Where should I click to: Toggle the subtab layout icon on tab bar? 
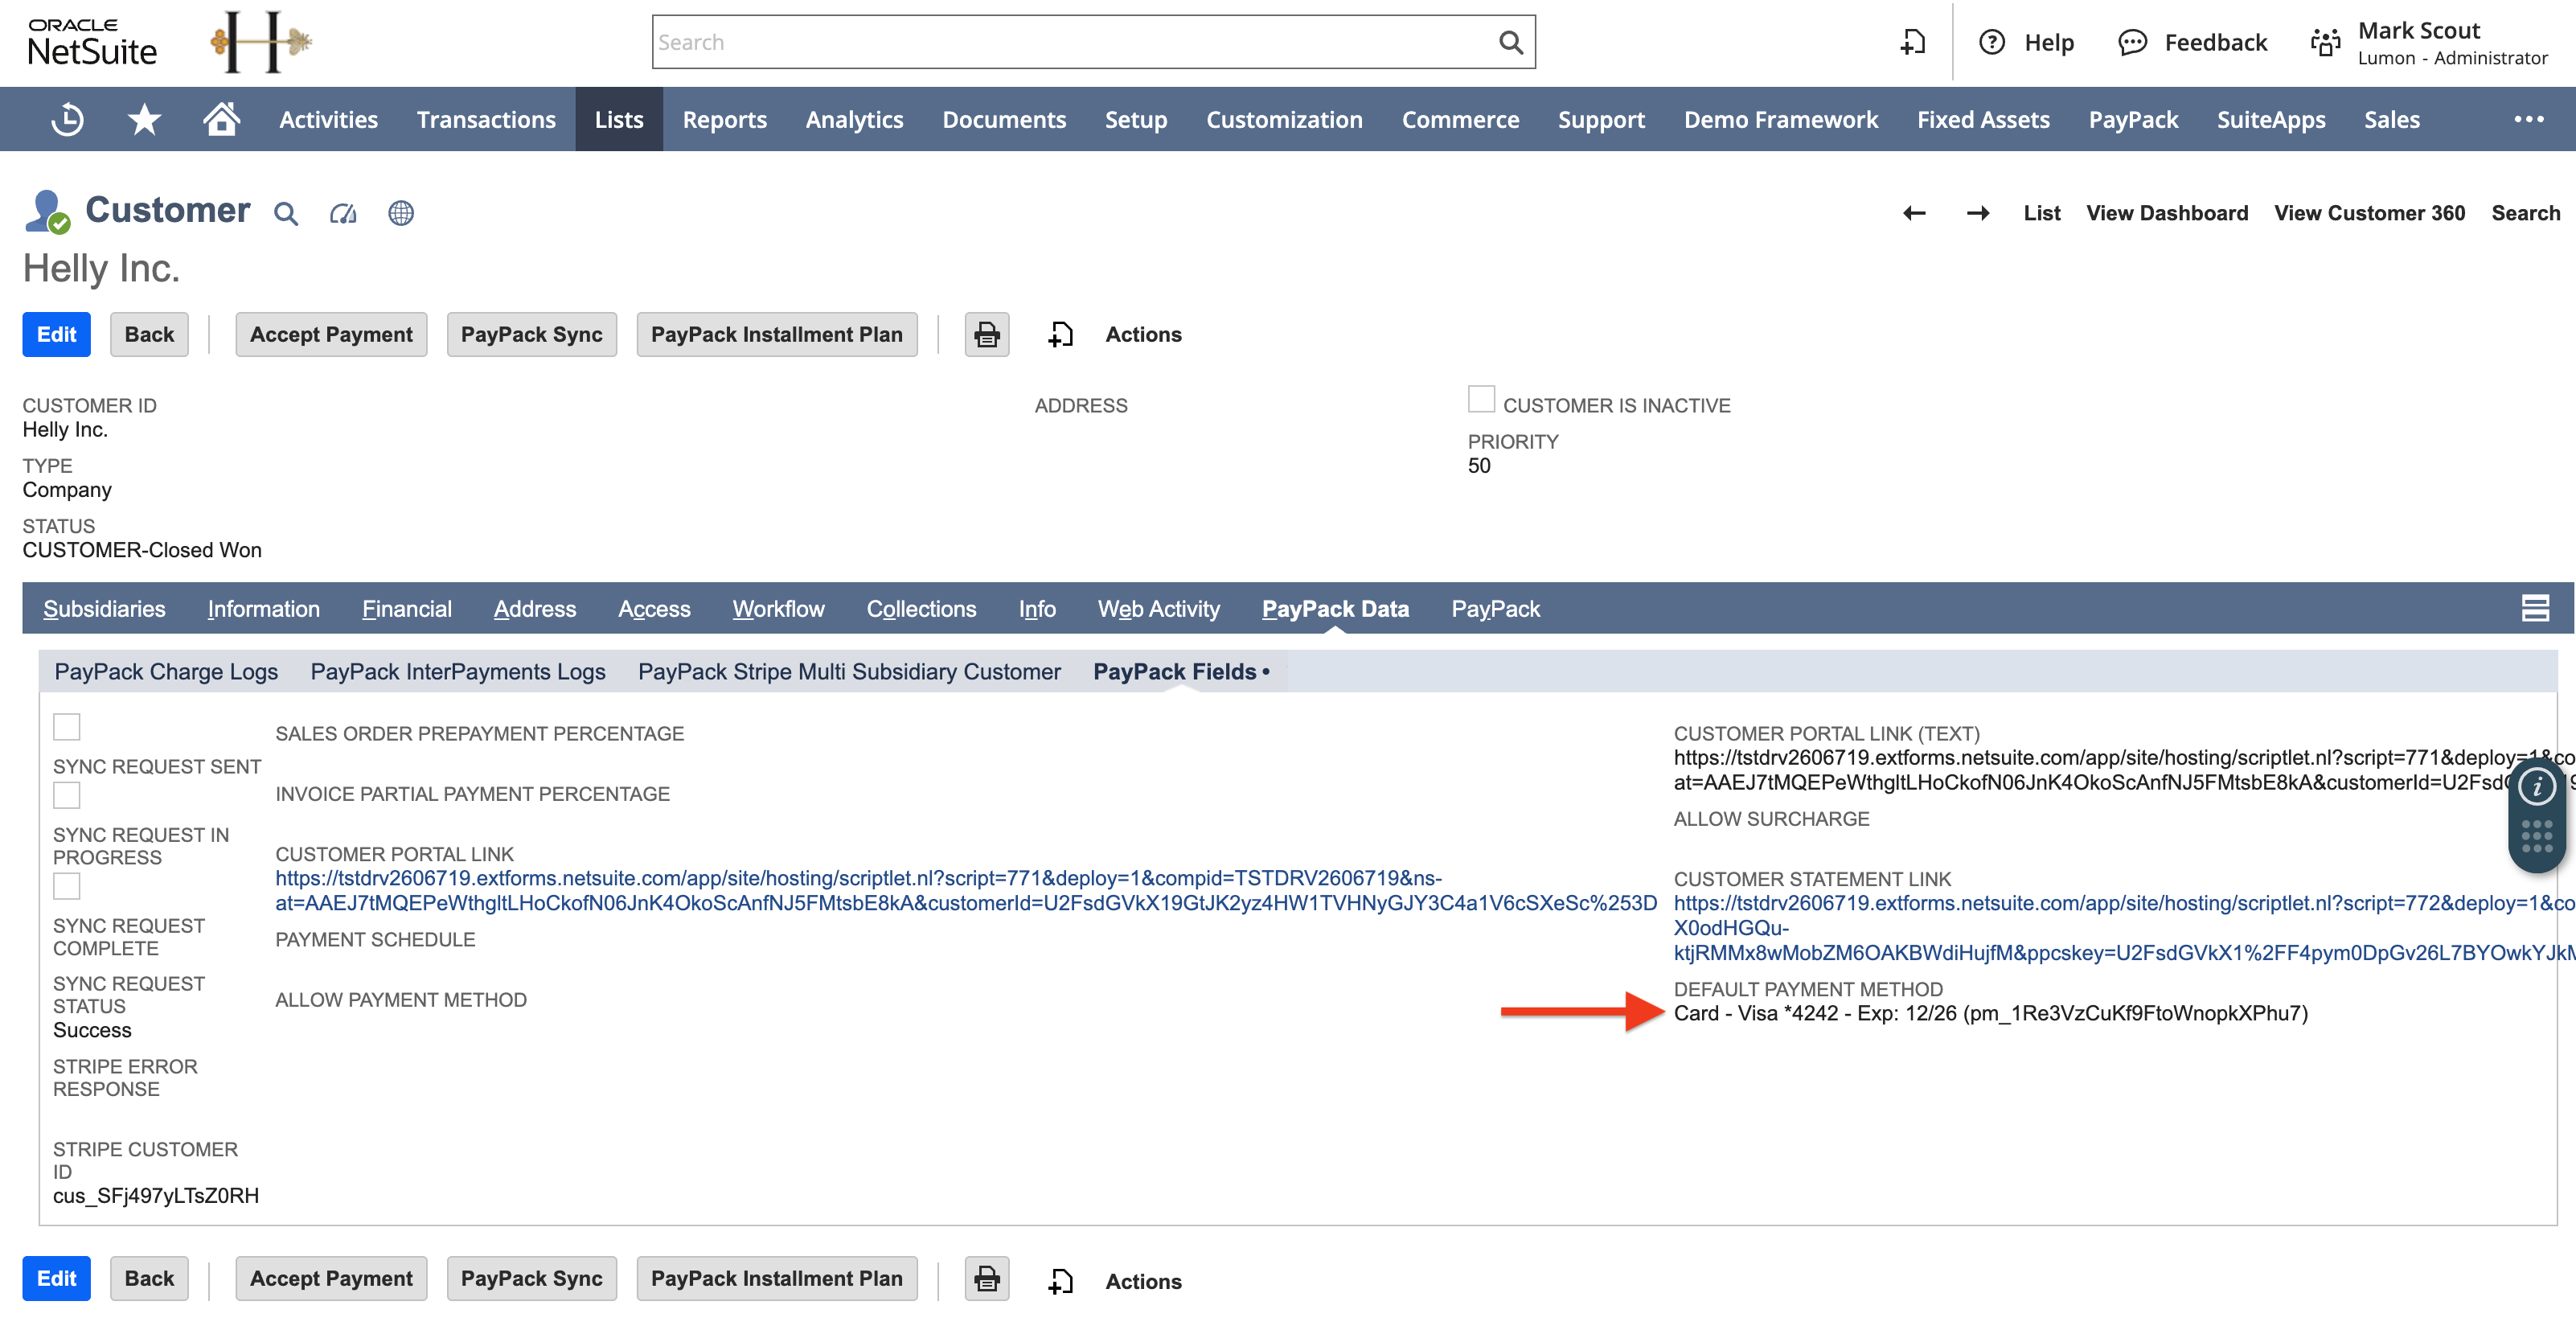[x=2534, y=608]
